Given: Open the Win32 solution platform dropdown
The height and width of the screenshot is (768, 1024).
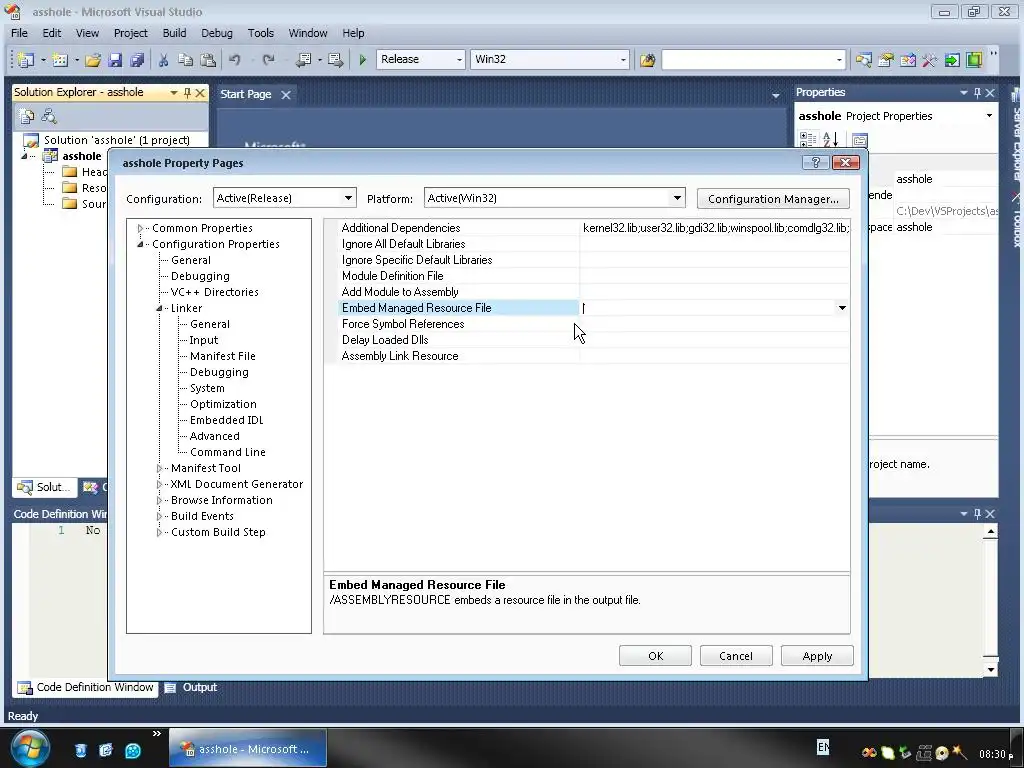Looking at the screenshot, I should pyautogui.click(x=623, y=59).
